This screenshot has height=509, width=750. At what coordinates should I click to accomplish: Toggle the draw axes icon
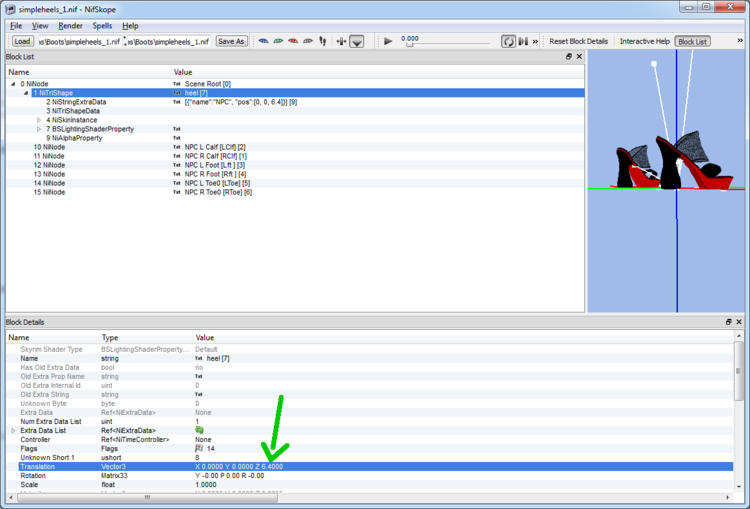tap(341, 42)
